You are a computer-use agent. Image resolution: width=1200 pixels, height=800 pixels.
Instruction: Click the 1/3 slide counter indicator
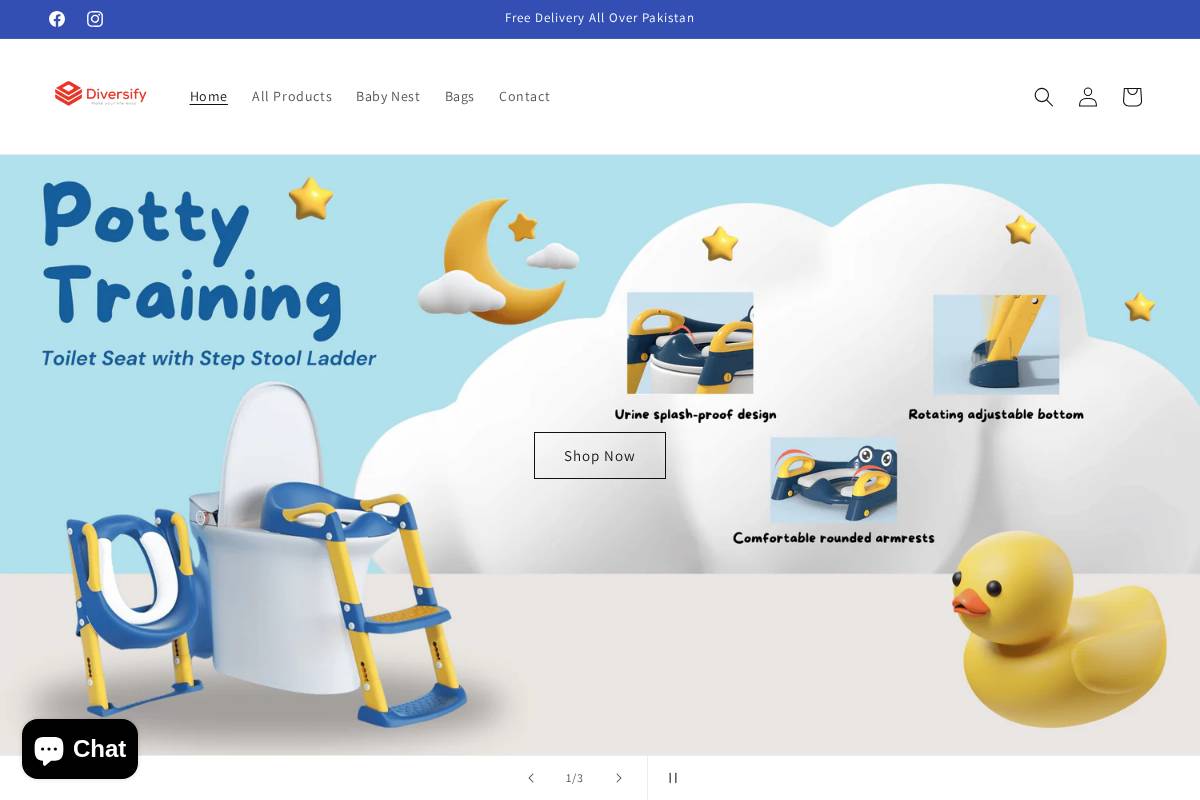pyautogui.click(x=575, y=777)
